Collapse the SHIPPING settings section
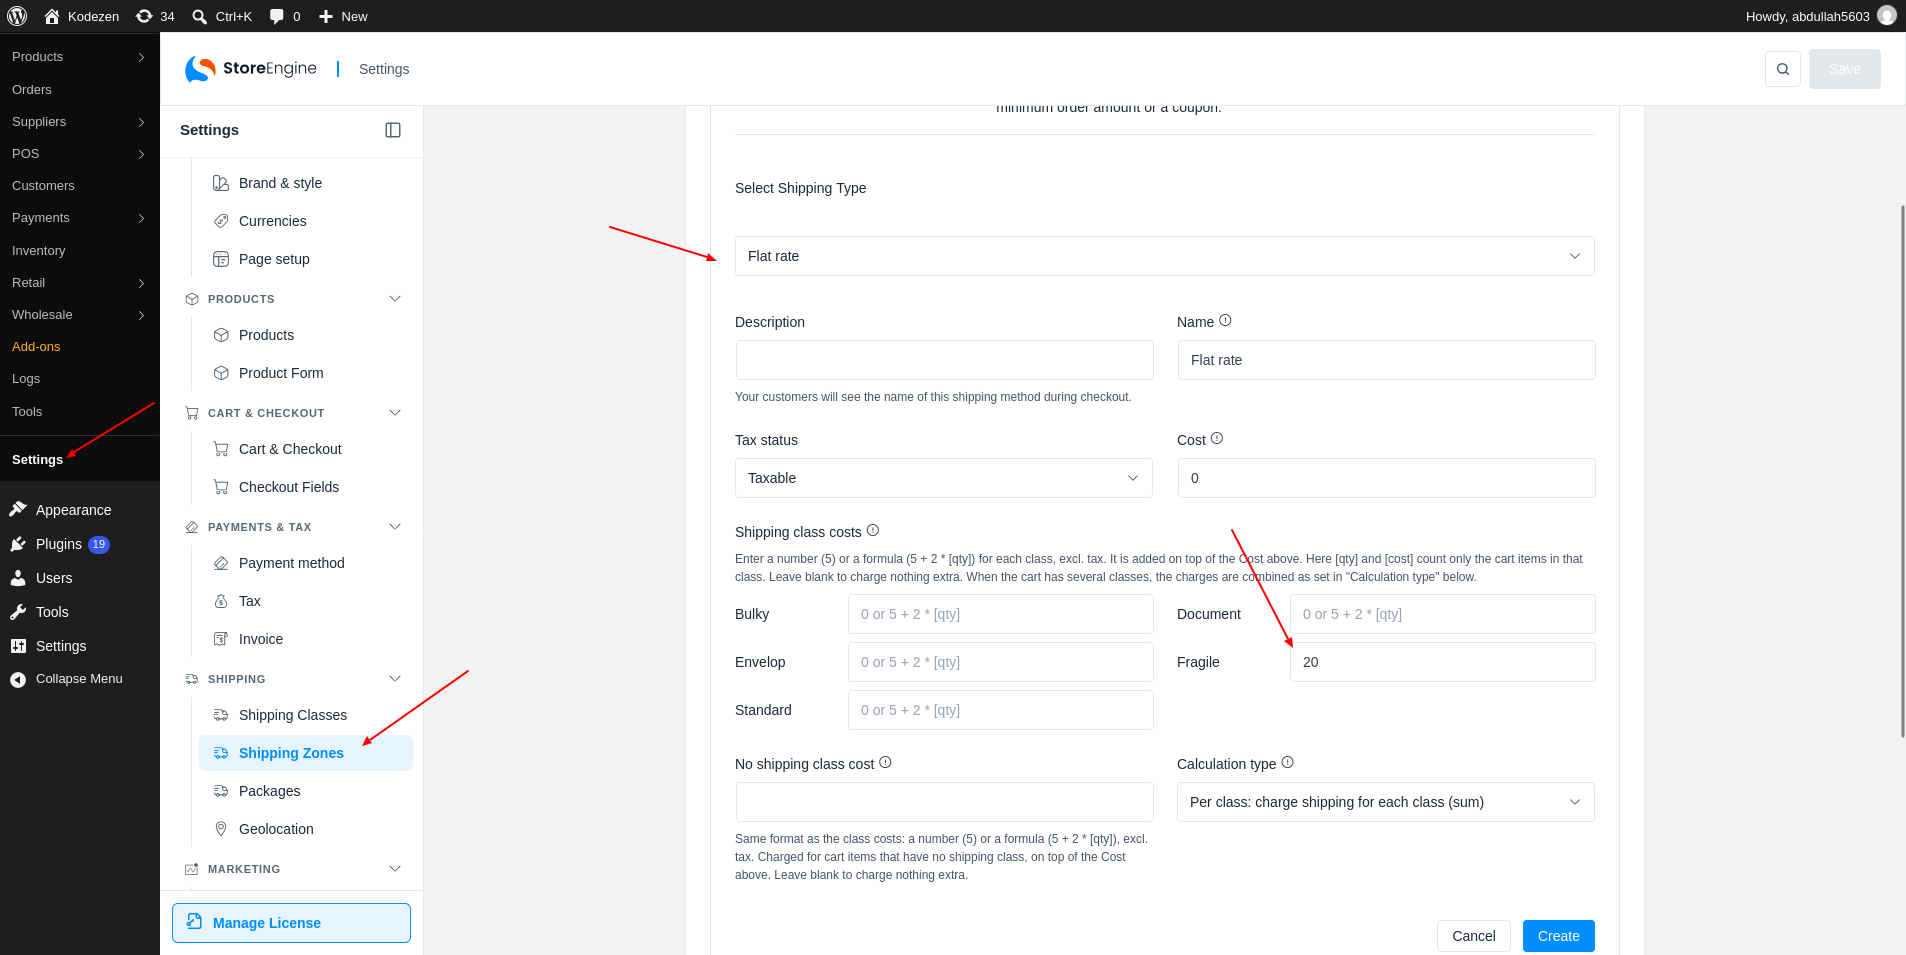The image size is (1906, 955). [395, 679]
